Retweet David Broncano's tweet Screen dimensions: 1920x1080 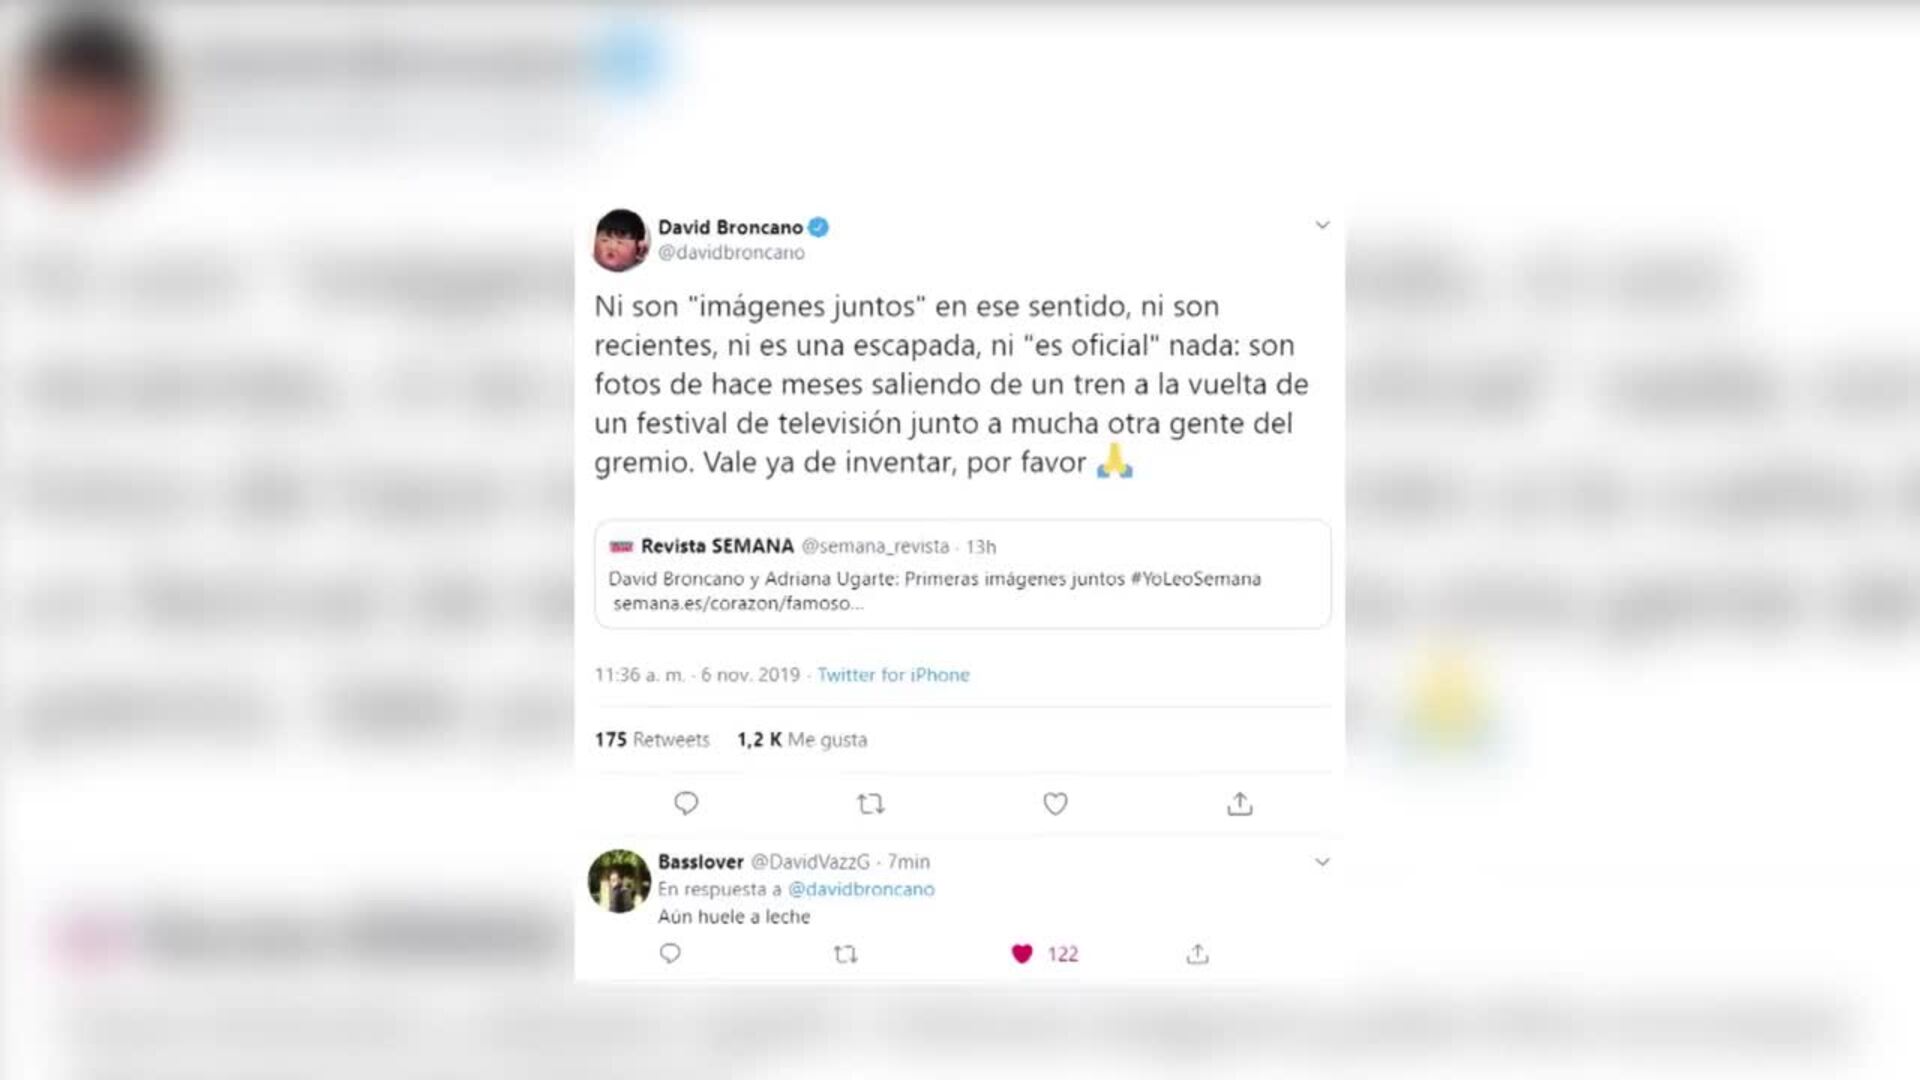(871, 803)
